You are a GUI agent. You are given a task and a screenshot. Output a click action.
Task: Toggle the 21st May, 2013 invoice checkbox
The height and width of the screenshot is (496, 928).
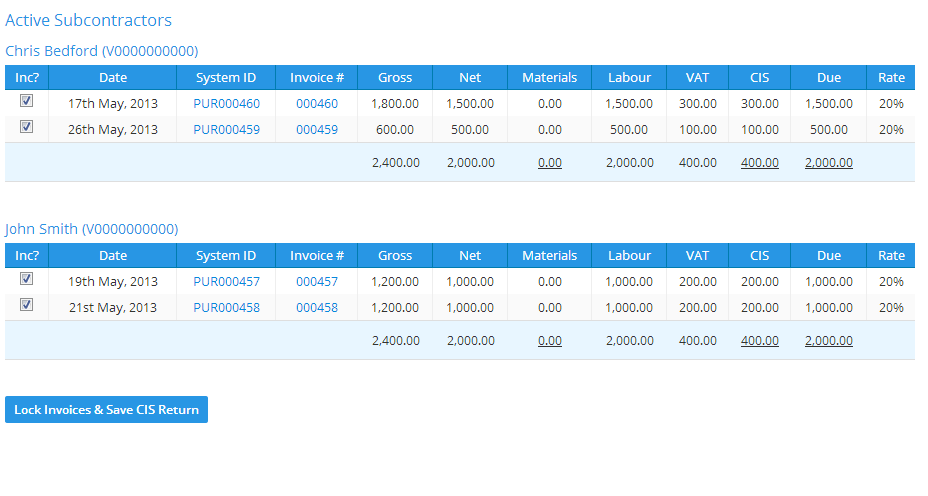coord(27,305)
